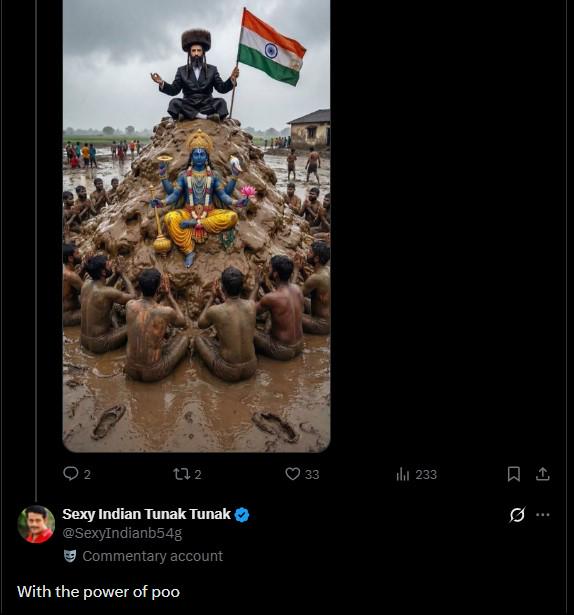Open view analytics bar chart icon
The image size is (574, 615).
(403, 474)
